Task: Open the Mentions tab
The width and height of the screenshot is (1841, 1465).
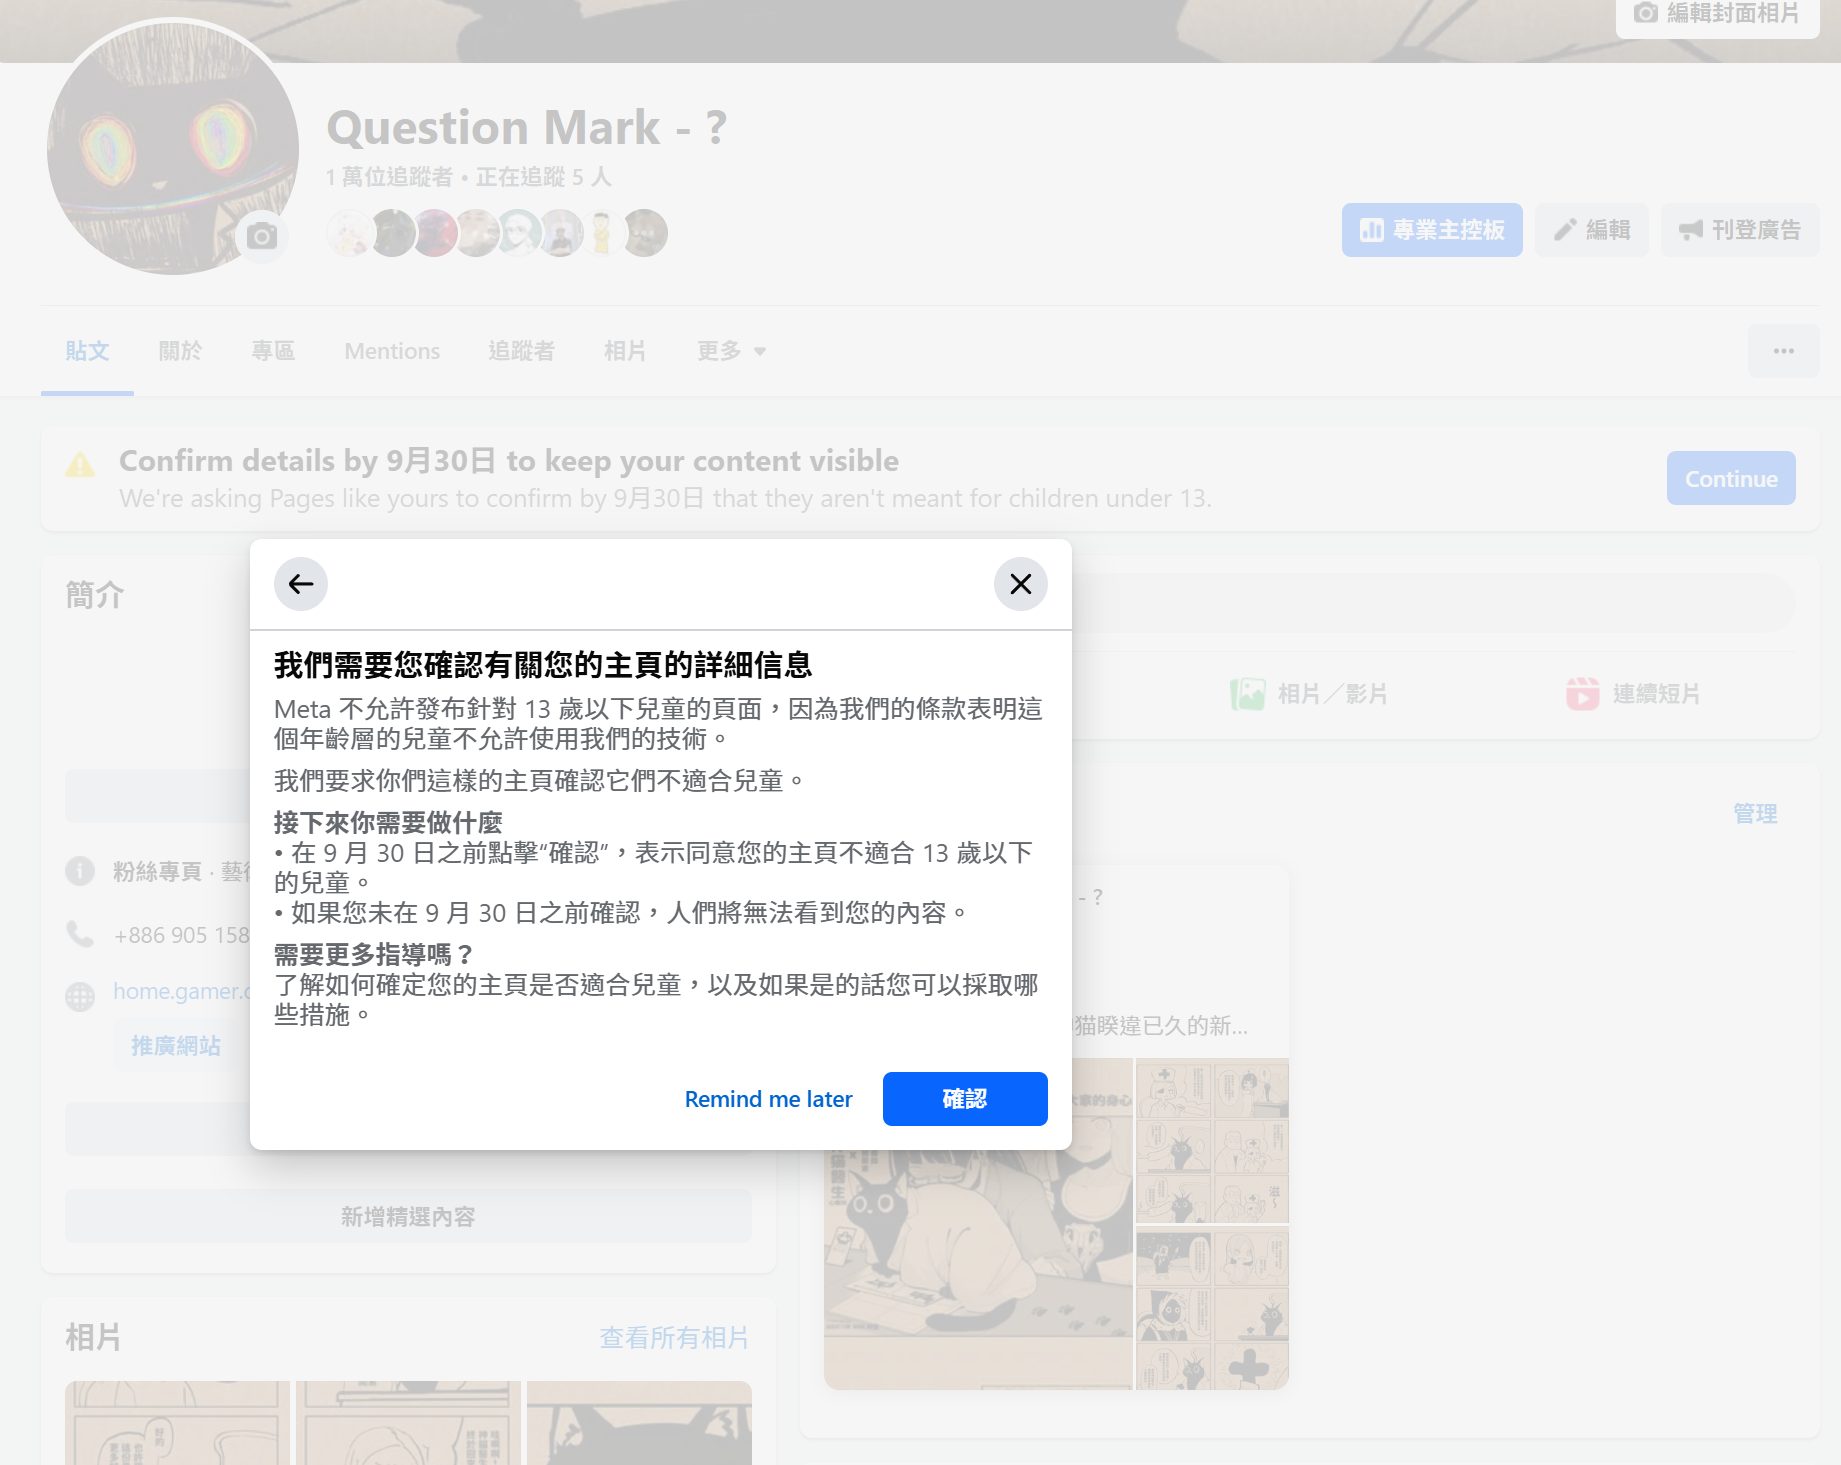Action: tap(392, 351)
